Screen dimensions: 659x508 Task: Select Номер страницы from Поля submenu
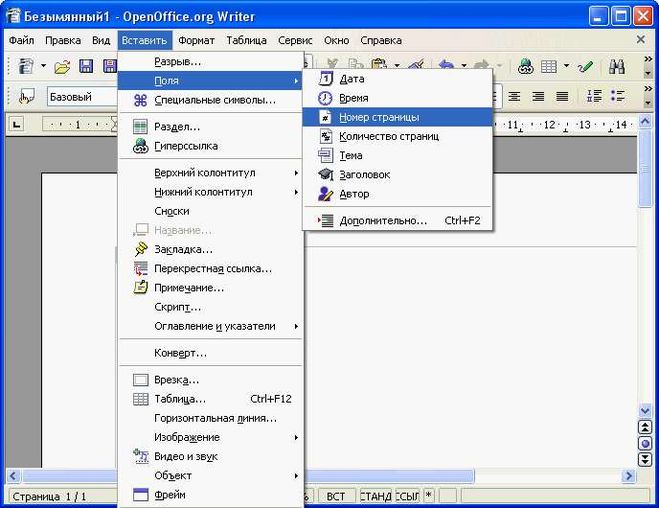pyautogui.click(x=379, y=117)
